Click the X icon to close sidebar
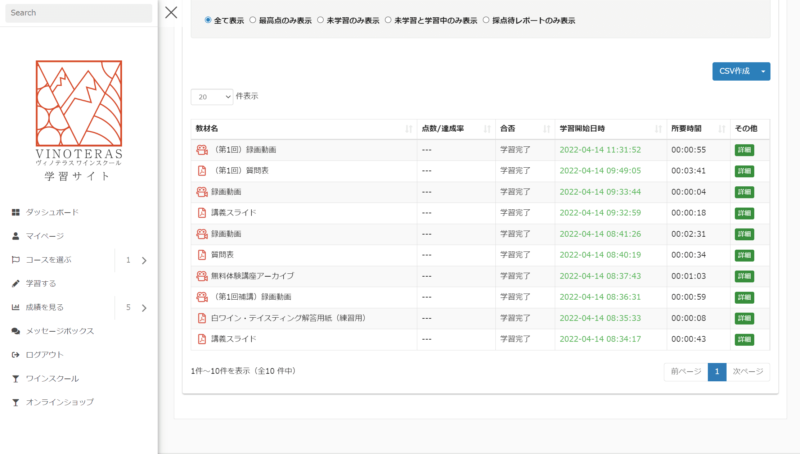Viewport: 800px width, 454px height. (171, 12)
